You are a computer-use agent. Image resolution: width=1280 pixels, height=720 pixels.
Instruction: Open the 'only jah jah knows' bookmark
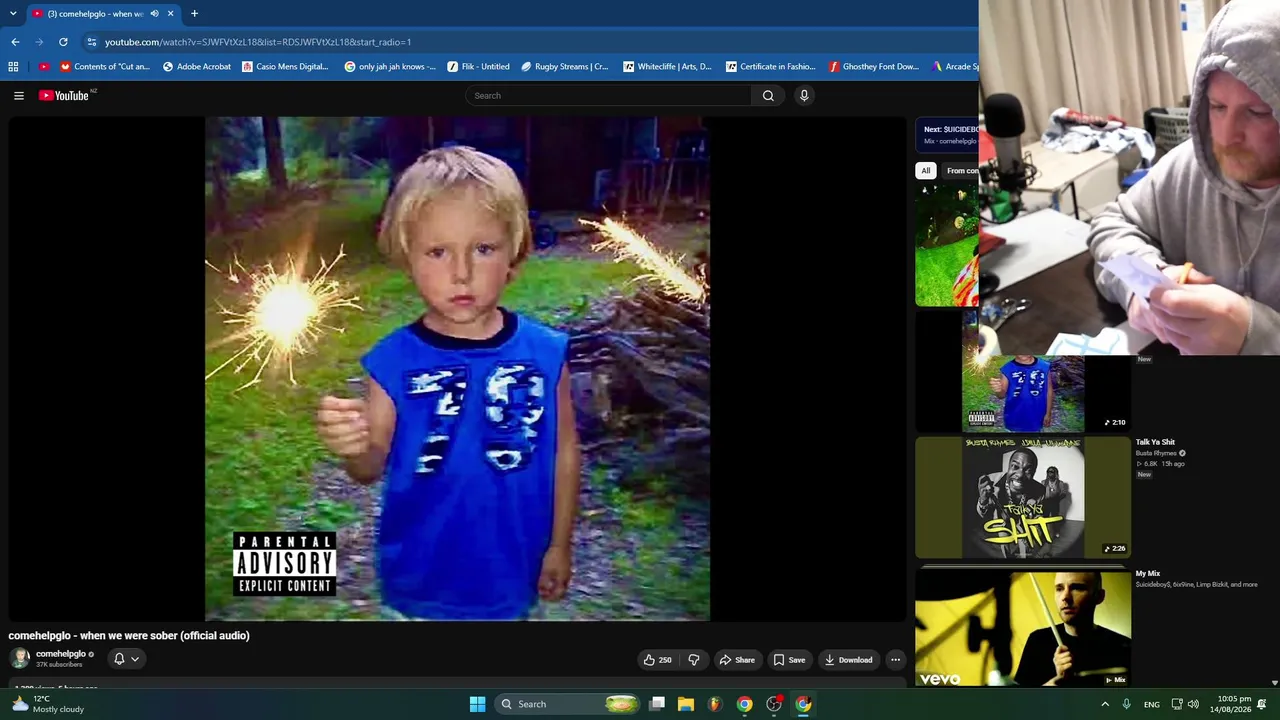390,67
